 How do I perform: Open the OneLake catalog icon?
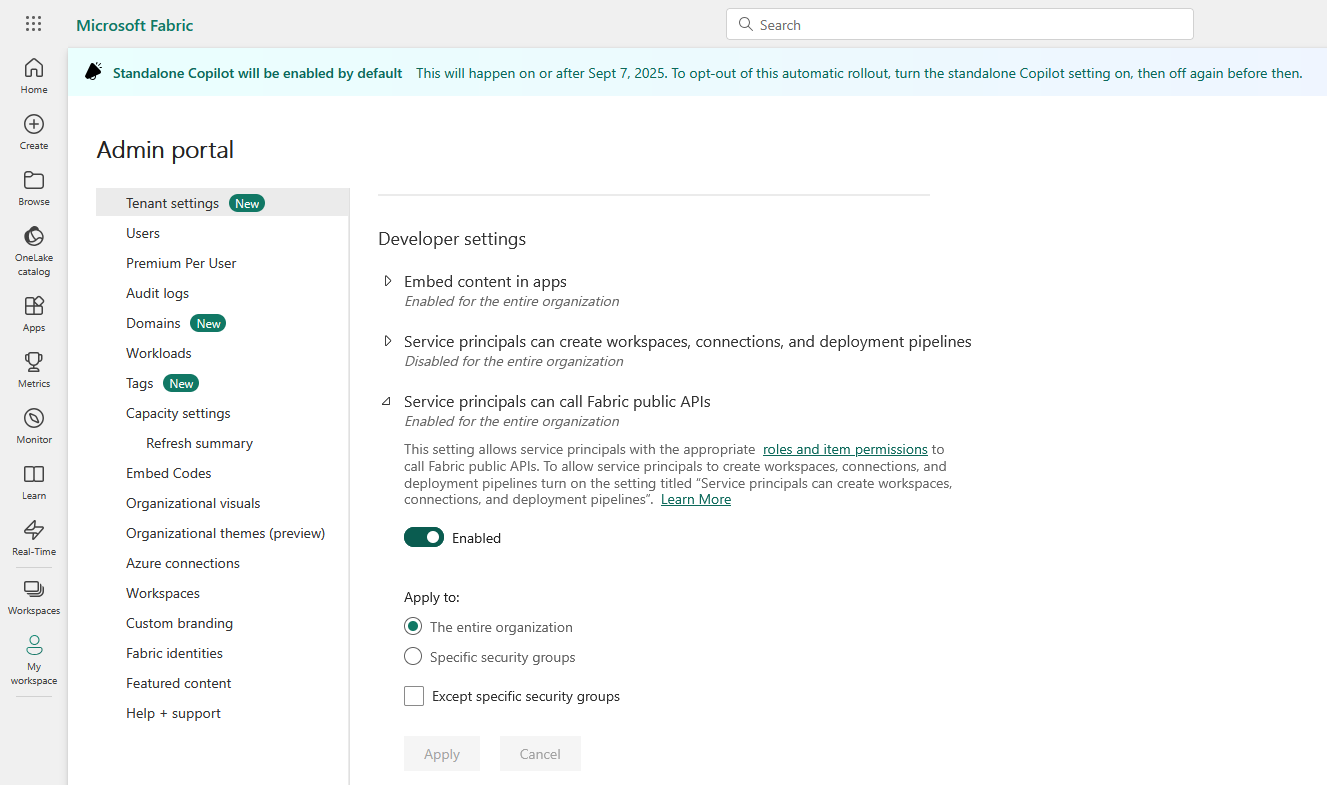[34, 244]
